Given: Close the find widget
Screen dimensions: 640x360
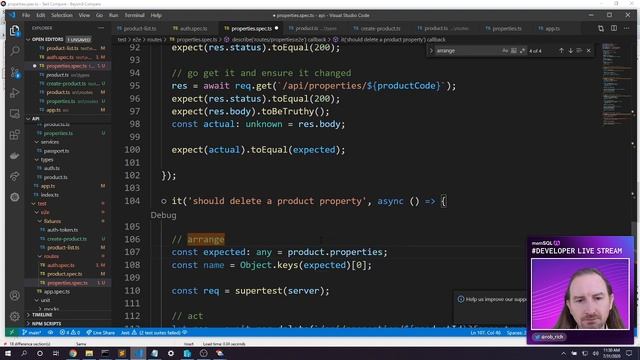Looking at the screenshot, I should tap(589, 51).
